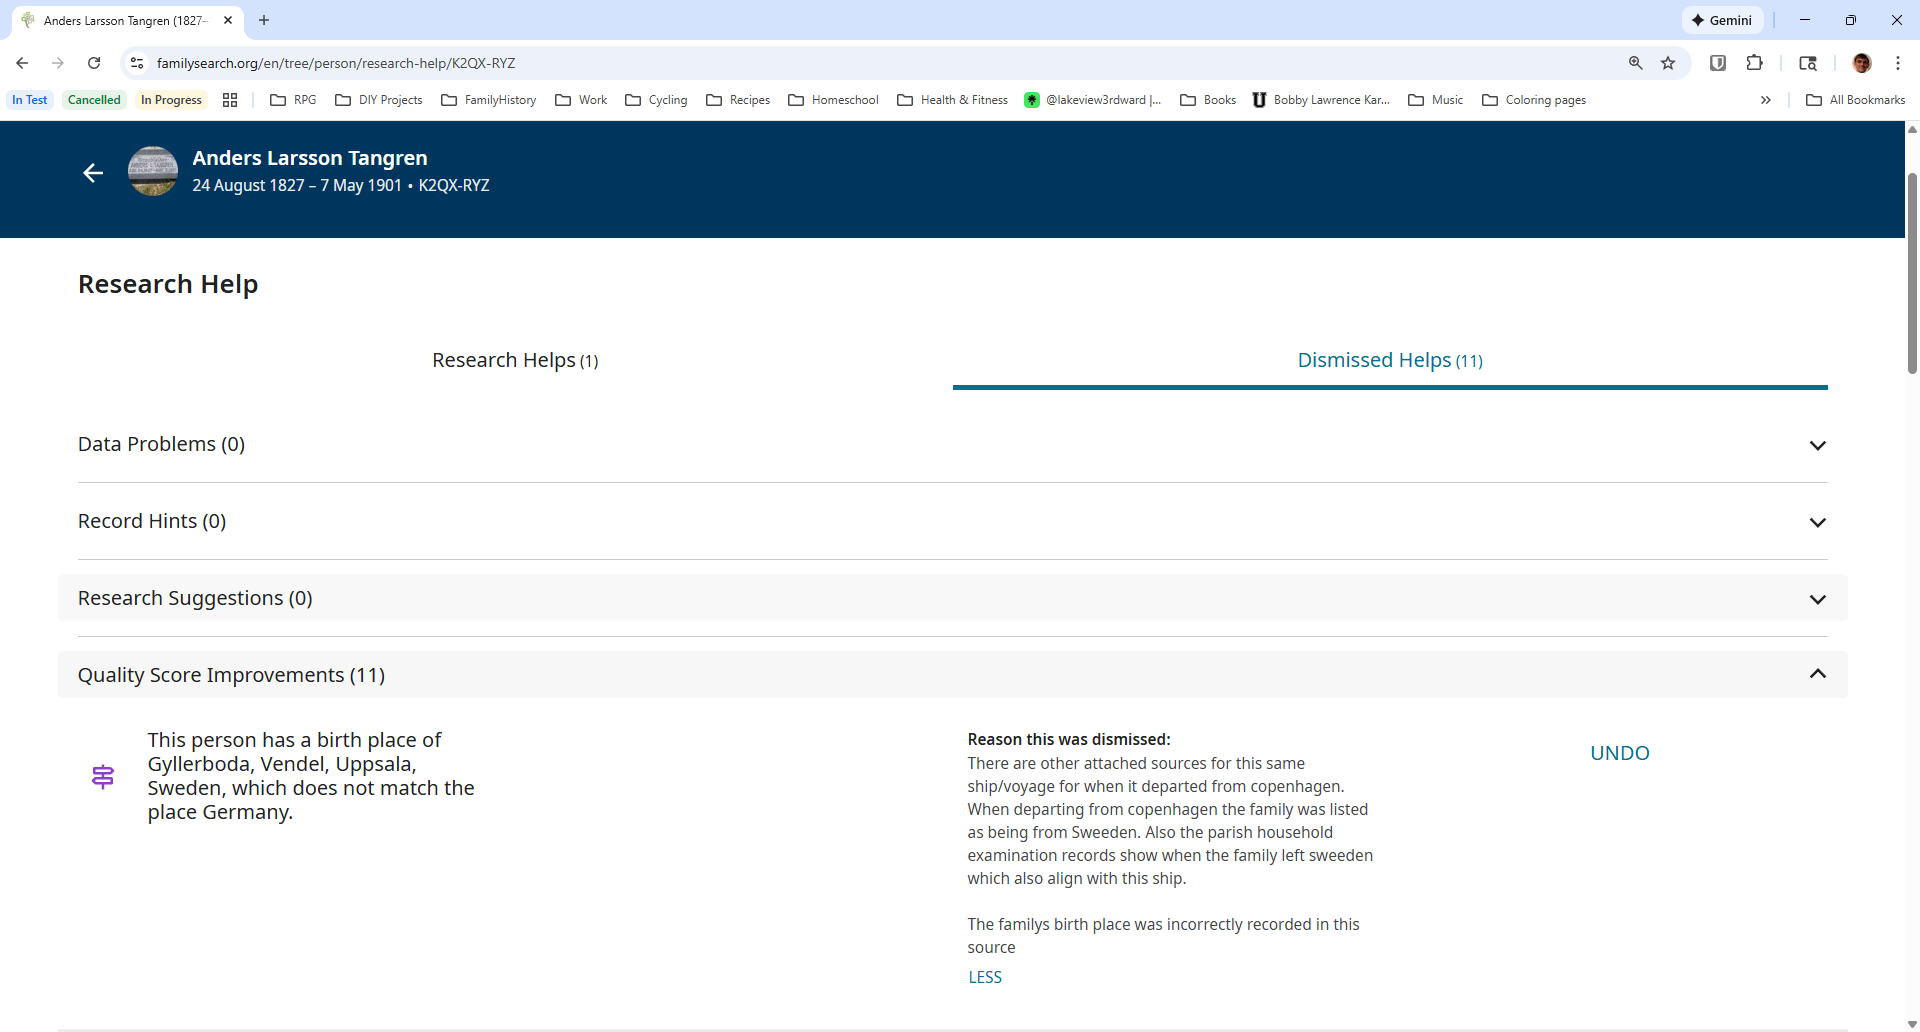Close the Anders Larsson Tangren browser tab
Viewport: 1920px width, 1032px height.
[x=228, y=20]
